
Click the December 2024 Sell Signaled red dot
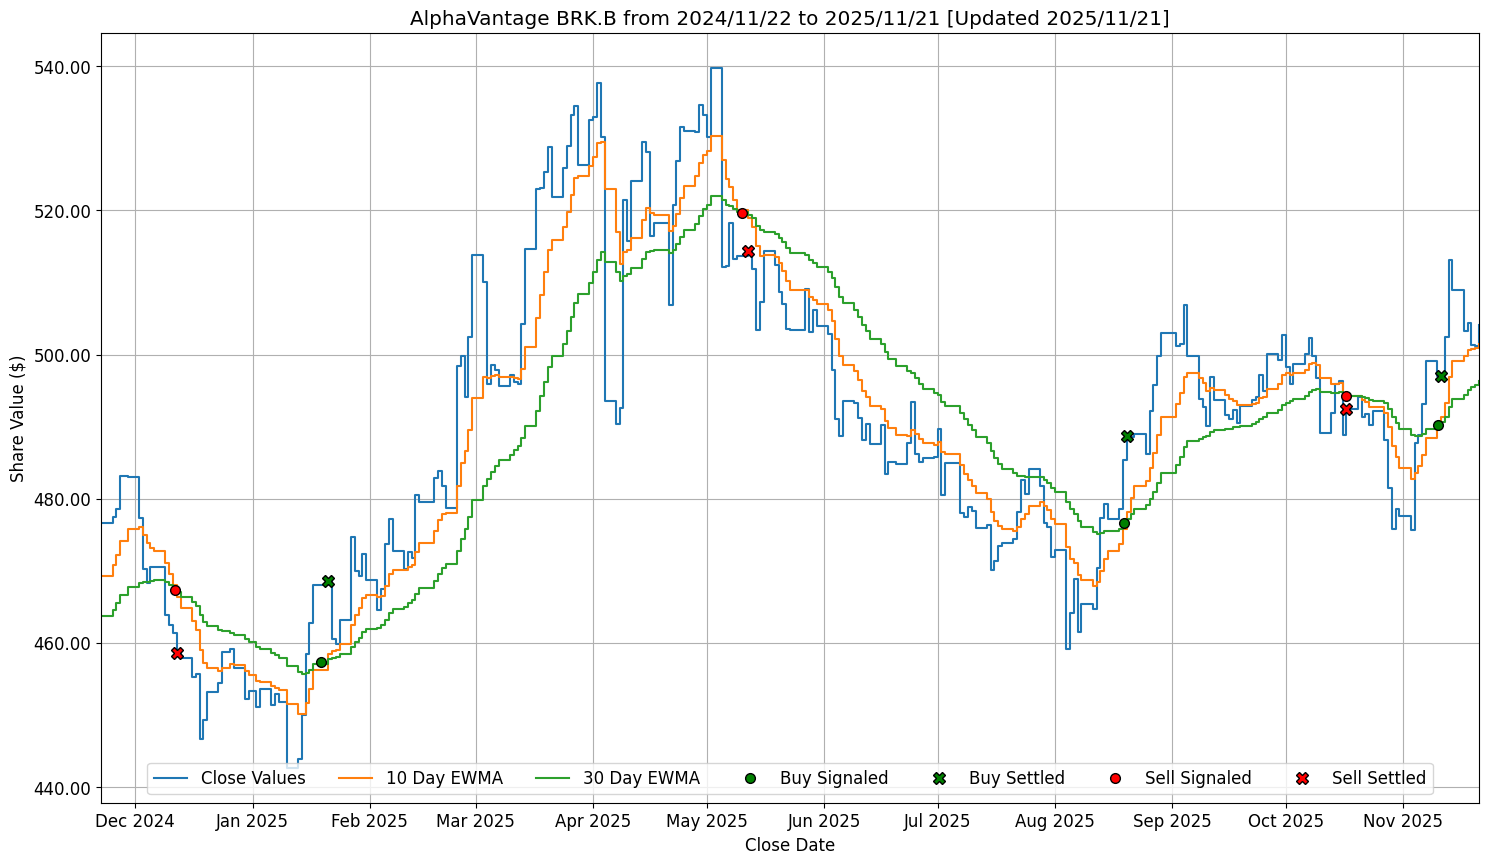pyautogui.click(x=175, y=590)
